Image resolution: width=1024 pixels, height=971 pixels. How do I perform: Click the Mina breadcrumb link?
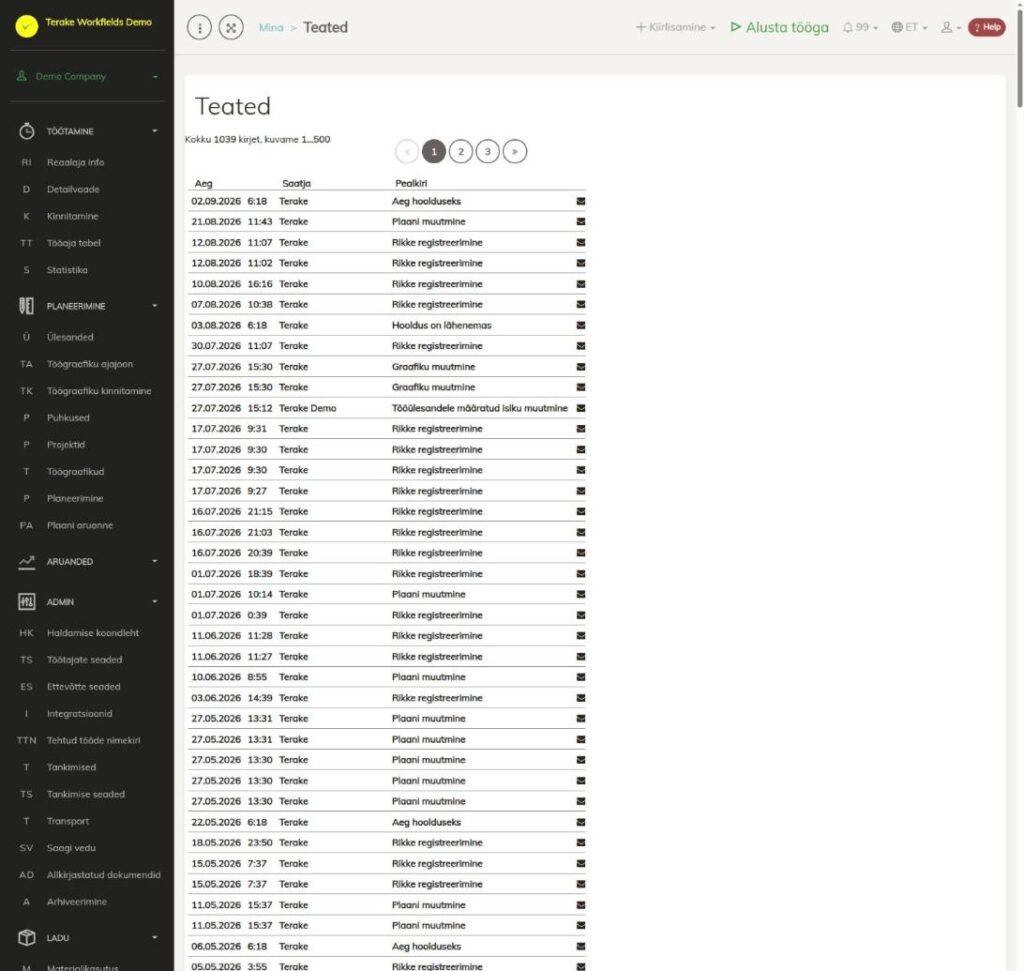coord(271,27)
